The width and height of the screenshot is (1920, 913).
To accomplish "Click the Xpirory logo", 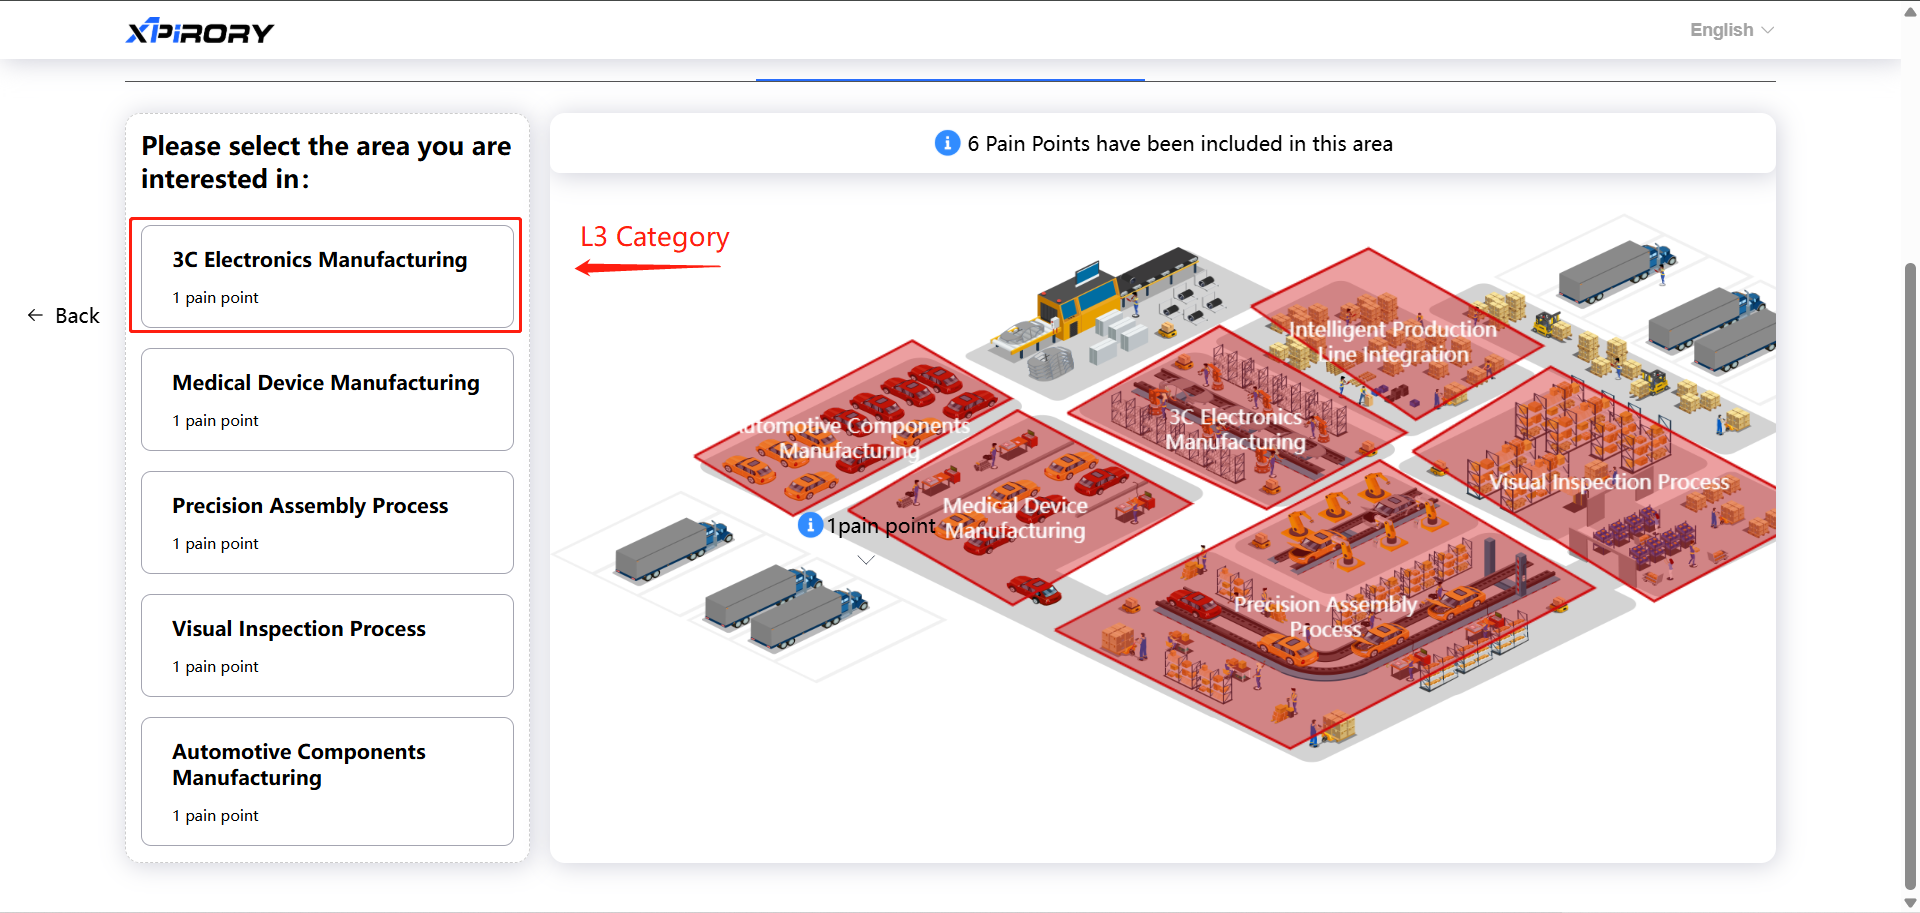I will [x=199, y=32].
